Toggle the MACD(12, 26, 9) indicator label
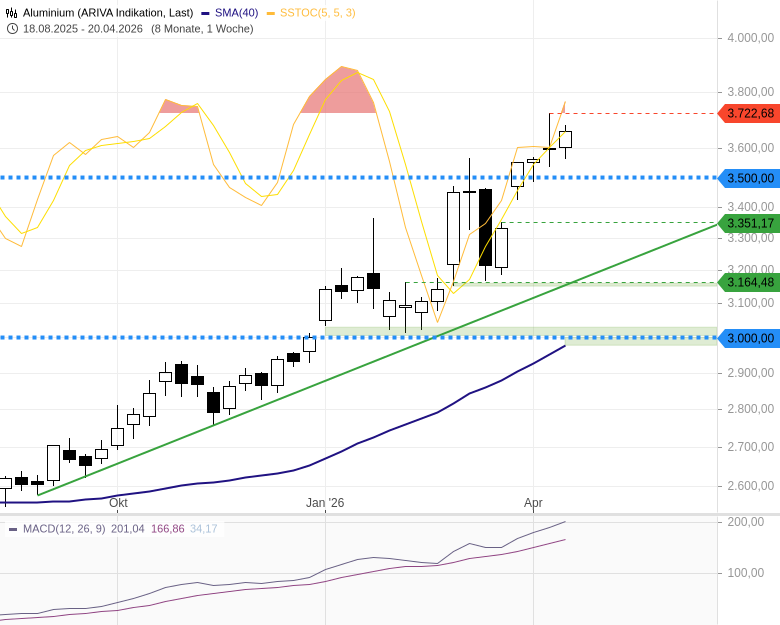Image resolution: width=780 pixels, height=625 pixels. 65,529
